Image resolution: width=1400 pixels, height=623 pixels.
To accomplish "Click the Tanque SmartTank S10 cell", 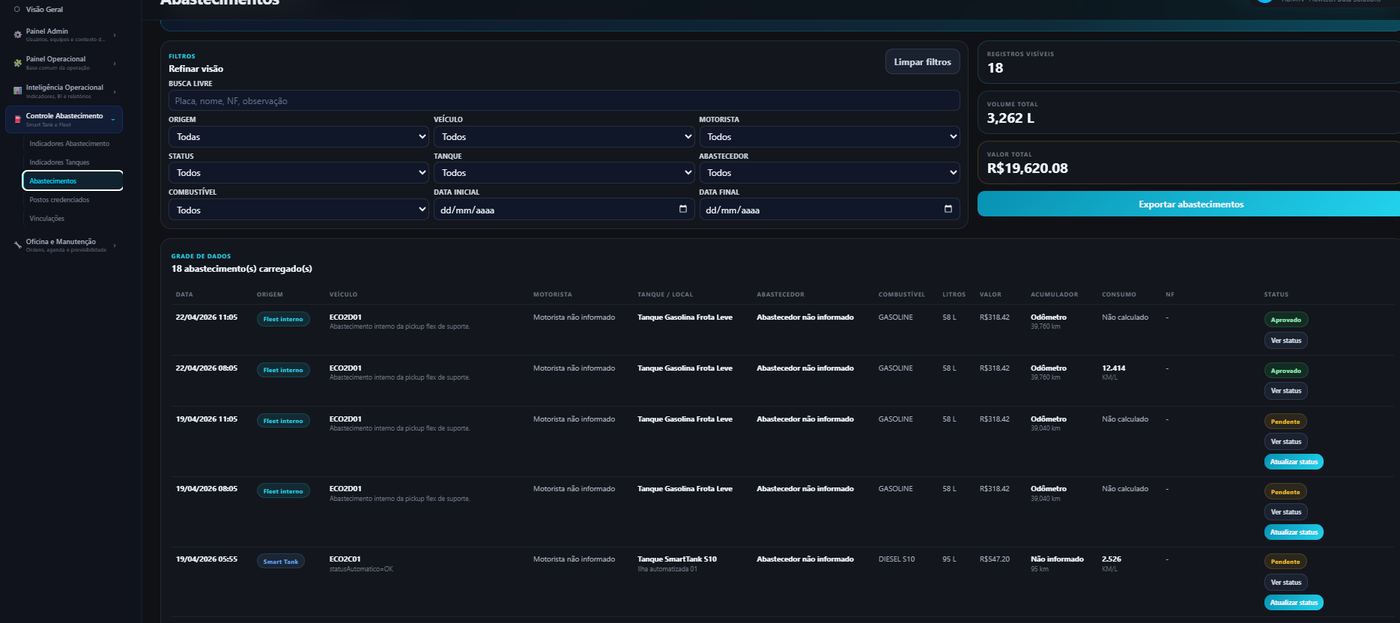I will tap(677, 559).
